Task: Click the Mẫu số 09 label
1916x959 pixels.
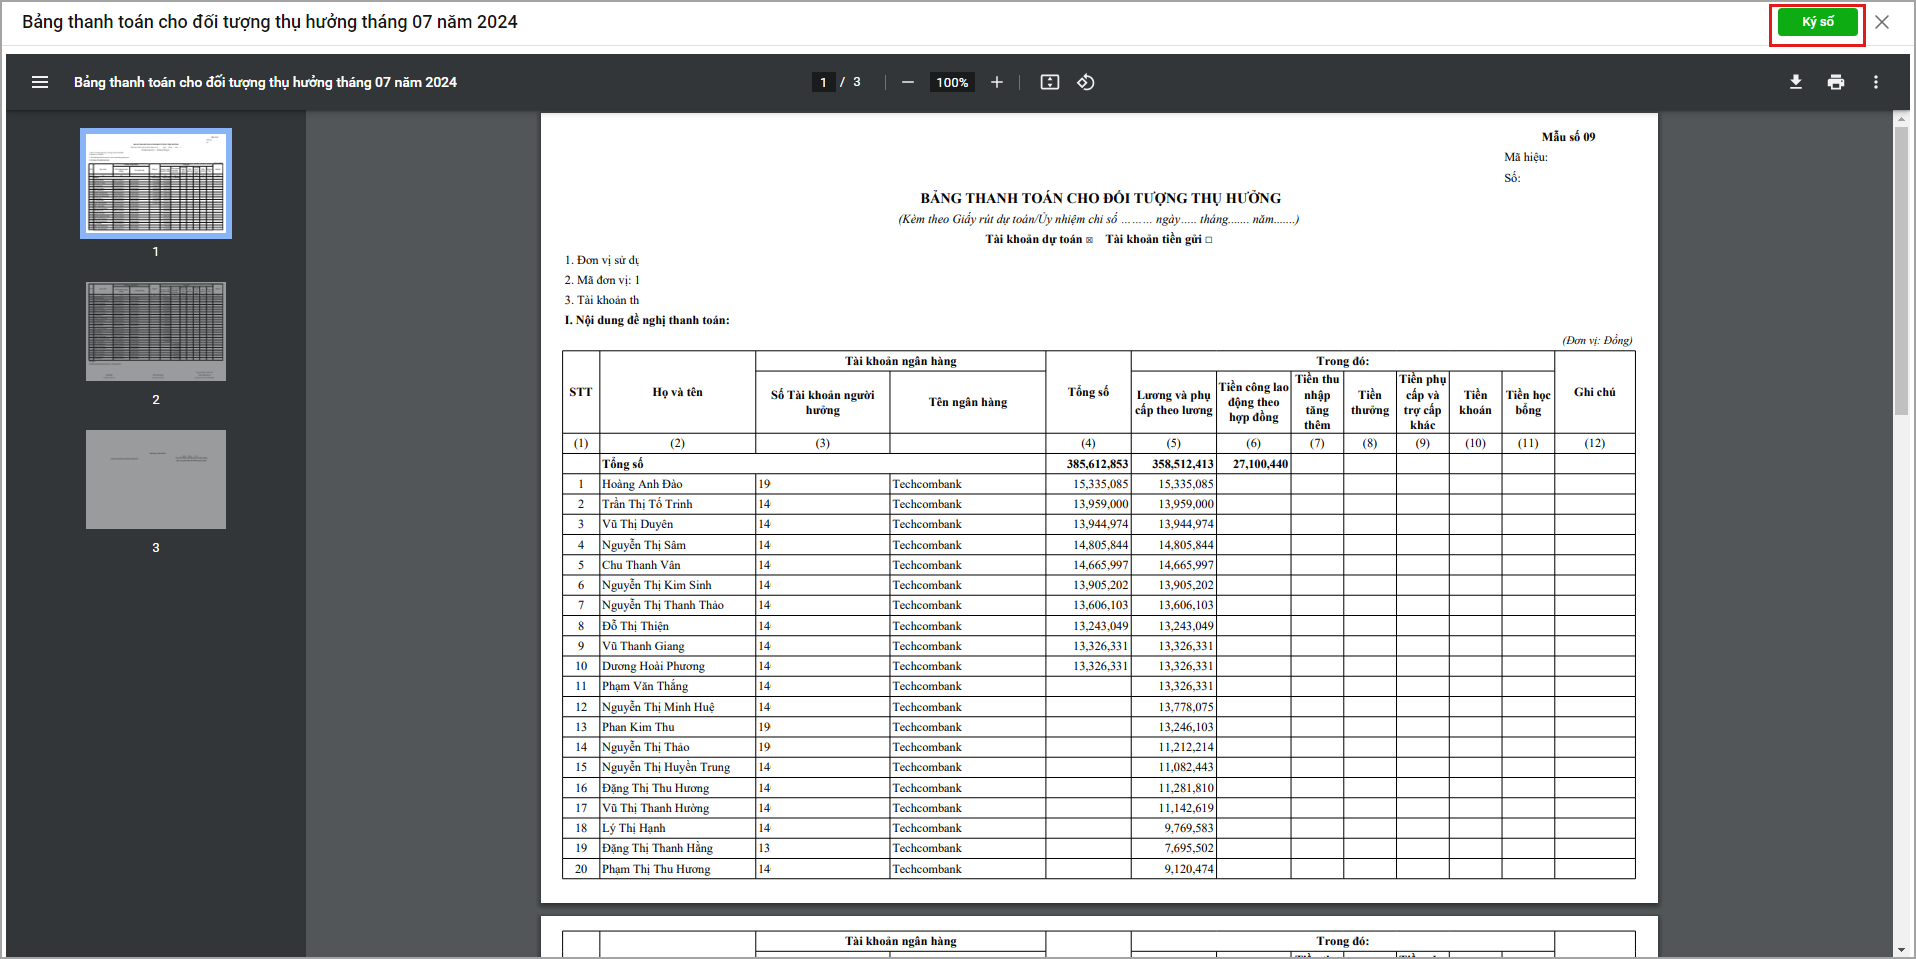Action: [1568, 137]
